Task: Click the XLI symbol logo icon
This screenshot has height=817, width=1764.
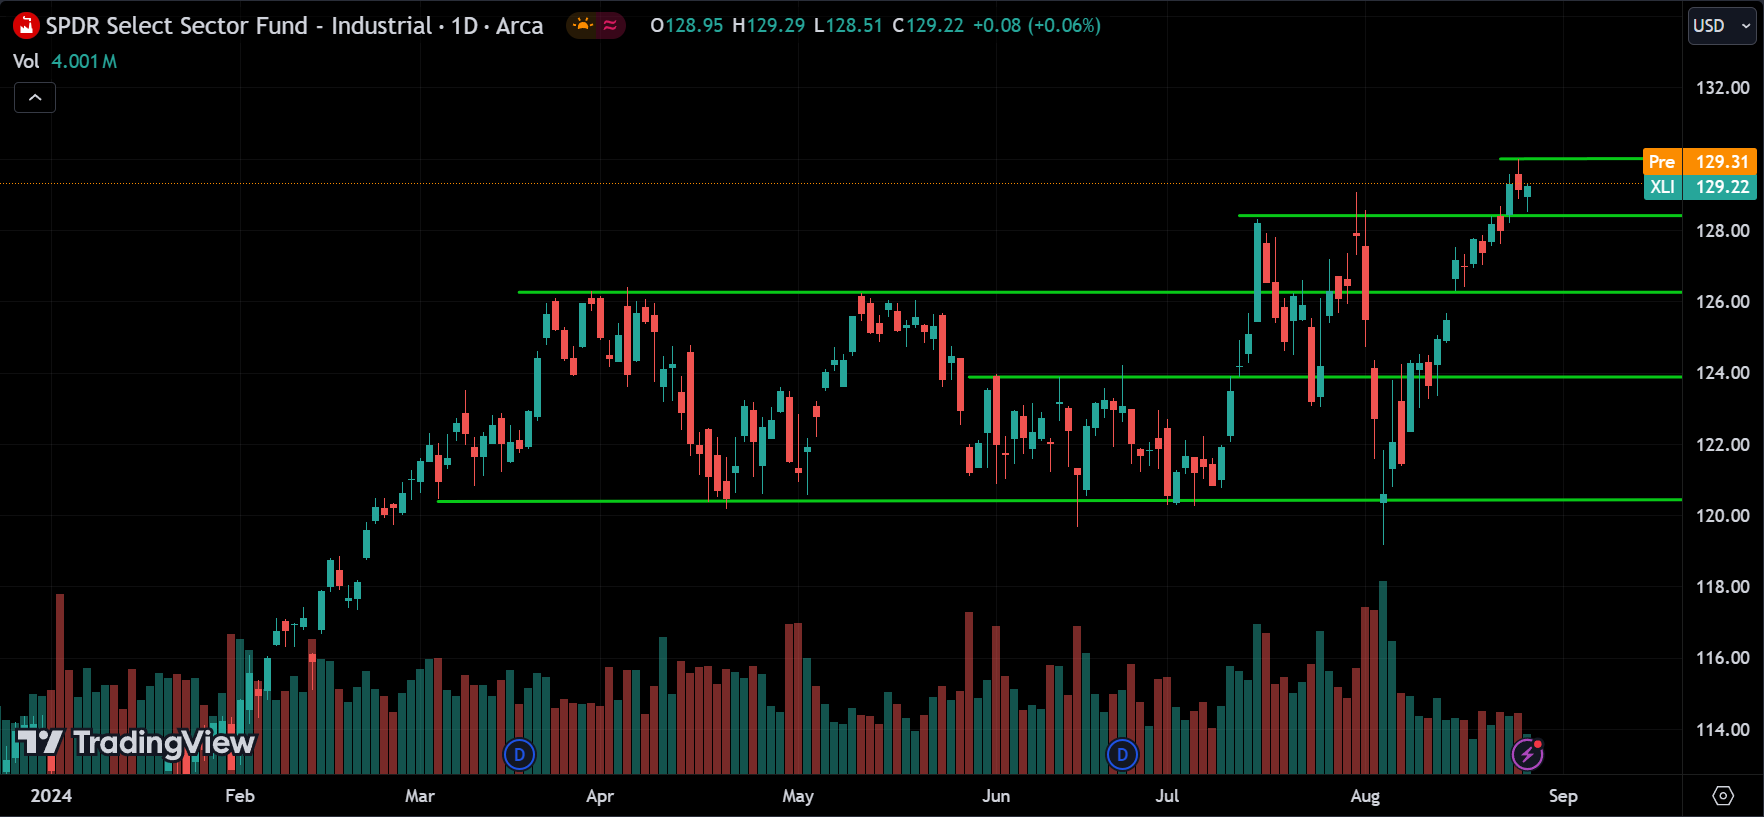Action: 26,26
